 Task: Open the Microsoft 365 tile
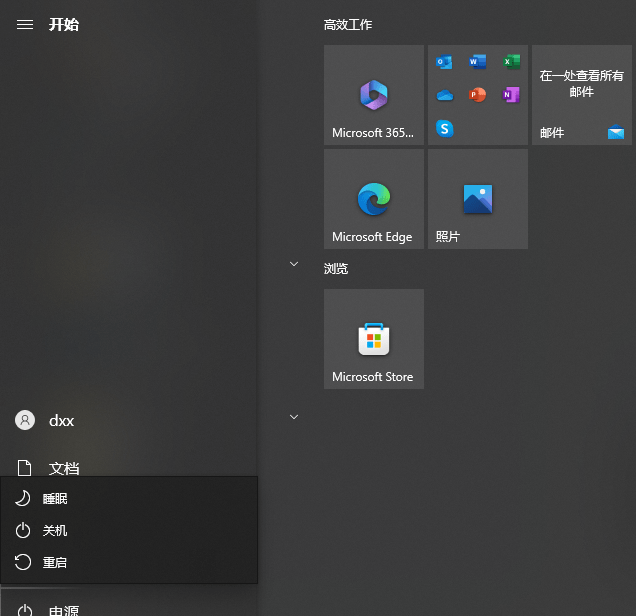(x=374, y=95)
